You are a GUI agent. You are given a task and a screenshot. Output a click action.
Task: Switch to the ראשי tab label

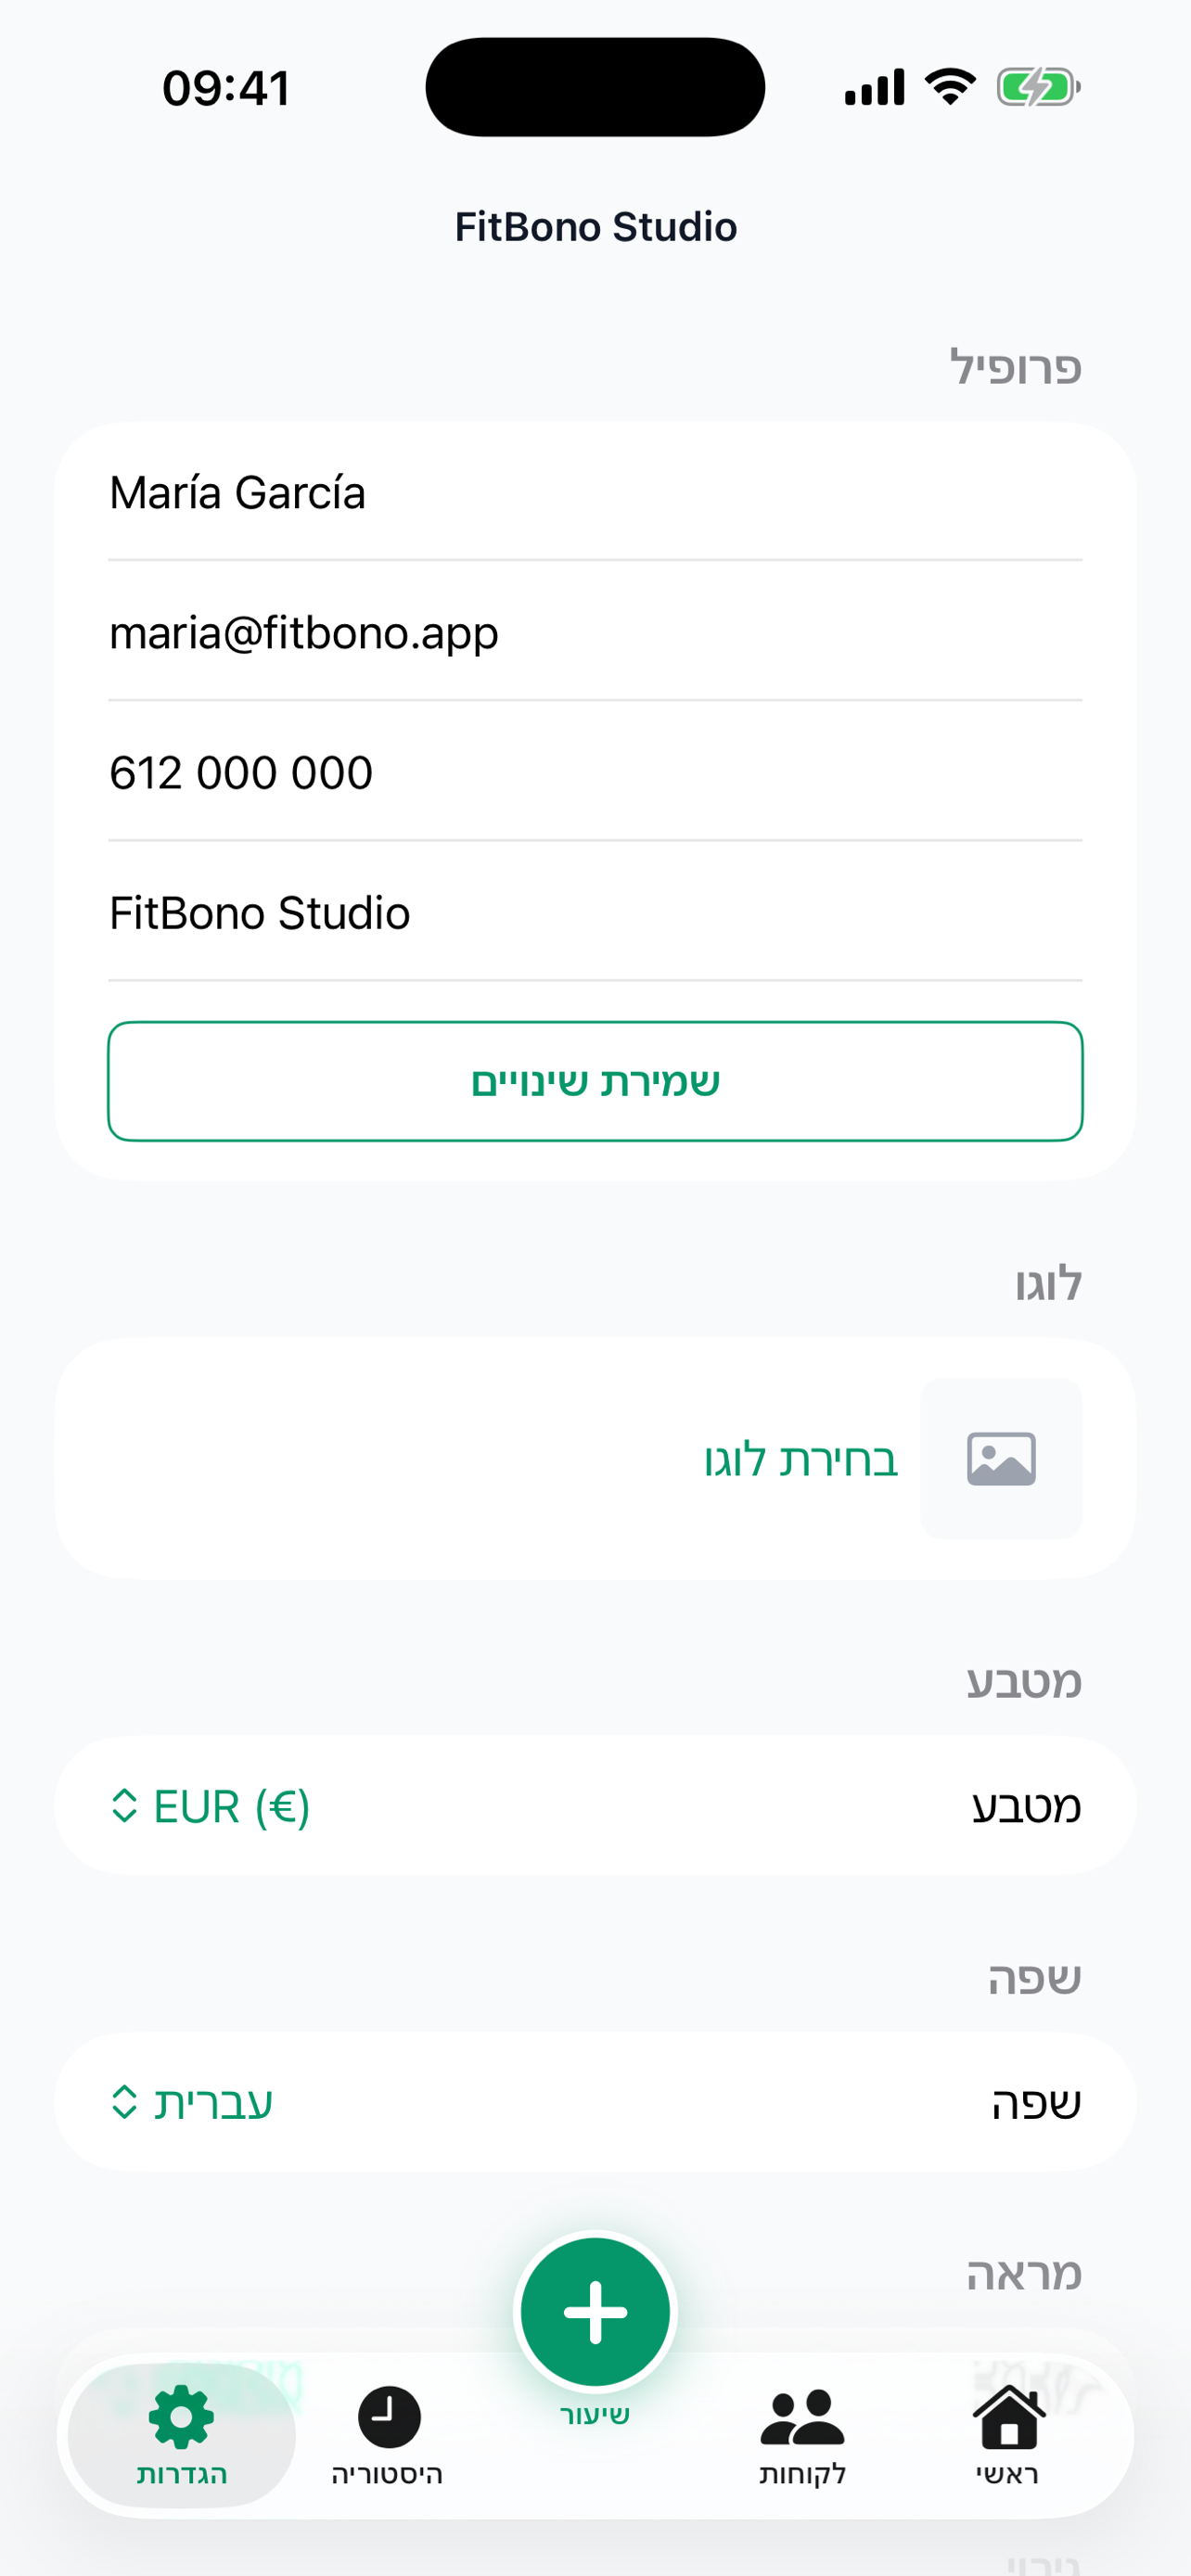(1008, 2474)
